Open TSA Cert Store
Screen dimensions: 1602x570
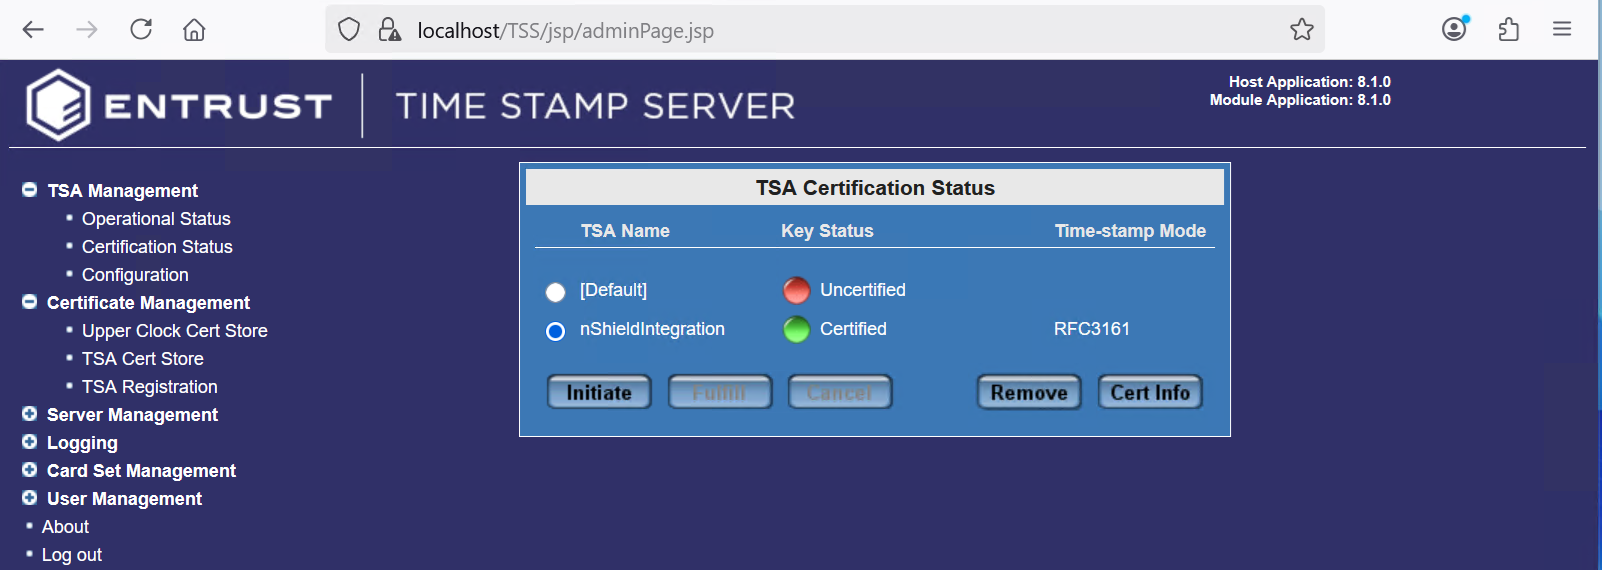pyautogui.click(x=143, y=359)
